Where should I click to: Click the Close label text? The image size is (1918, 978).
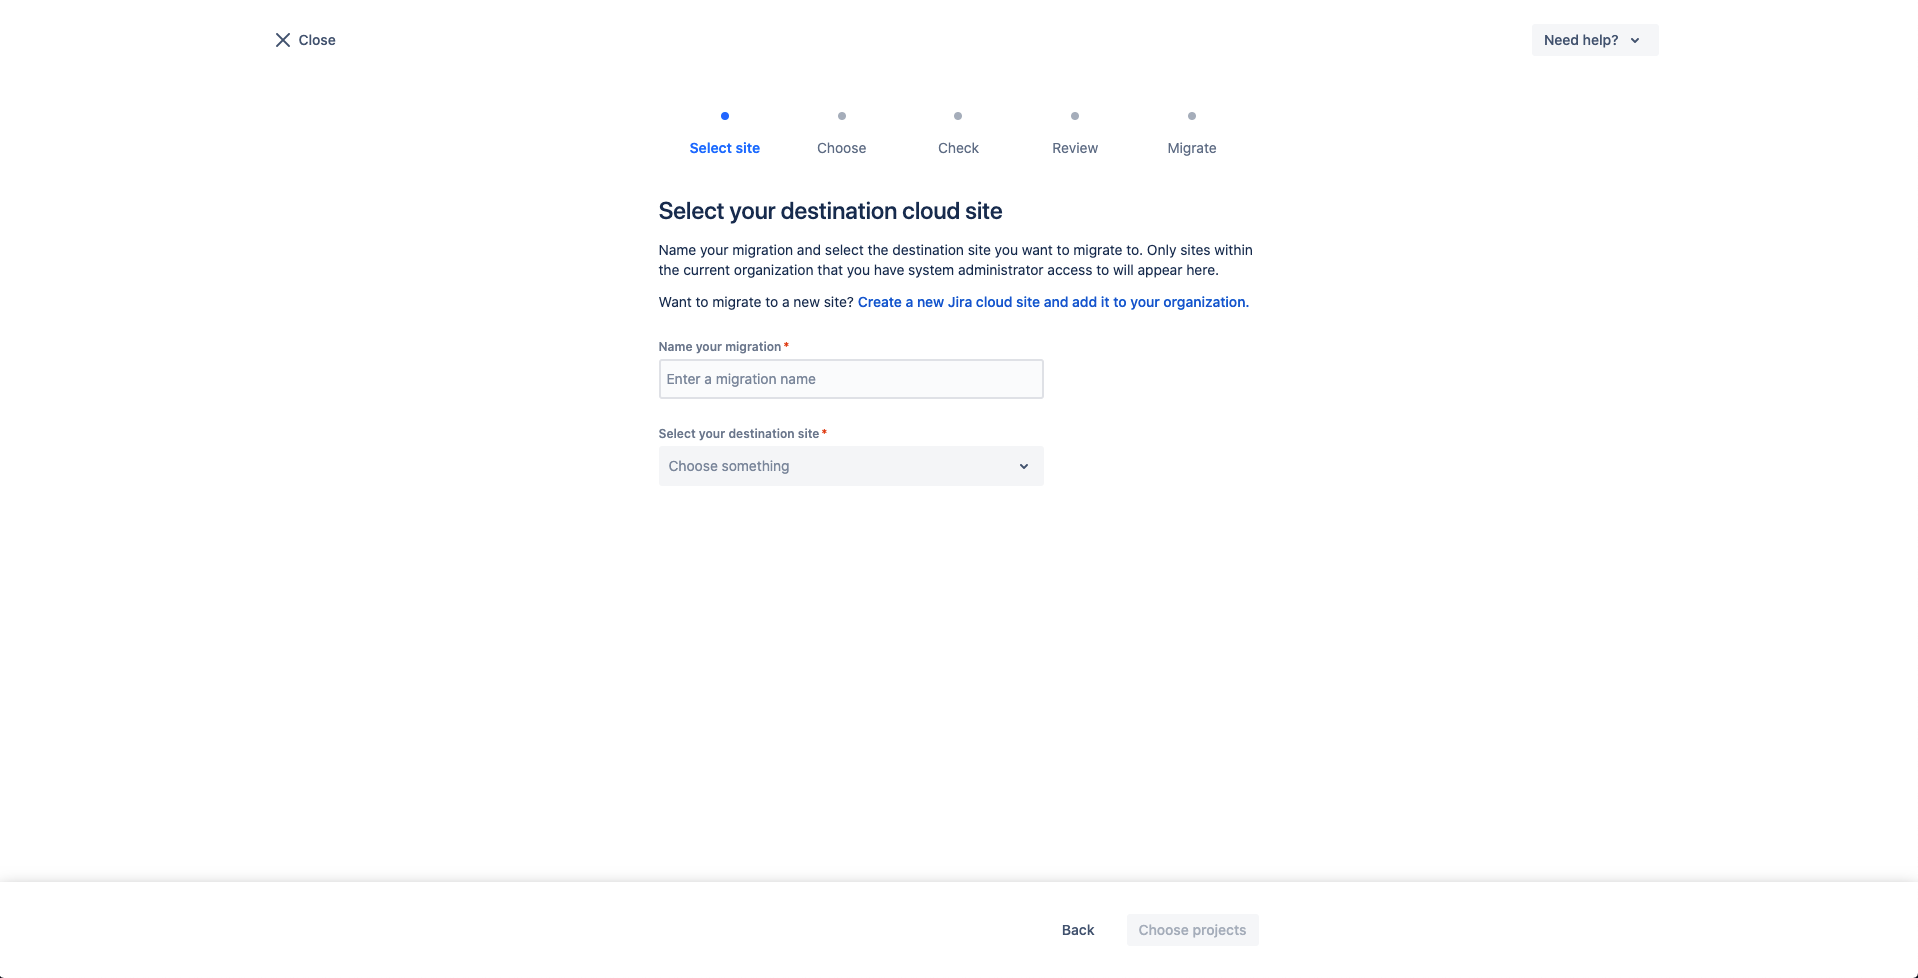click(317, 40)
